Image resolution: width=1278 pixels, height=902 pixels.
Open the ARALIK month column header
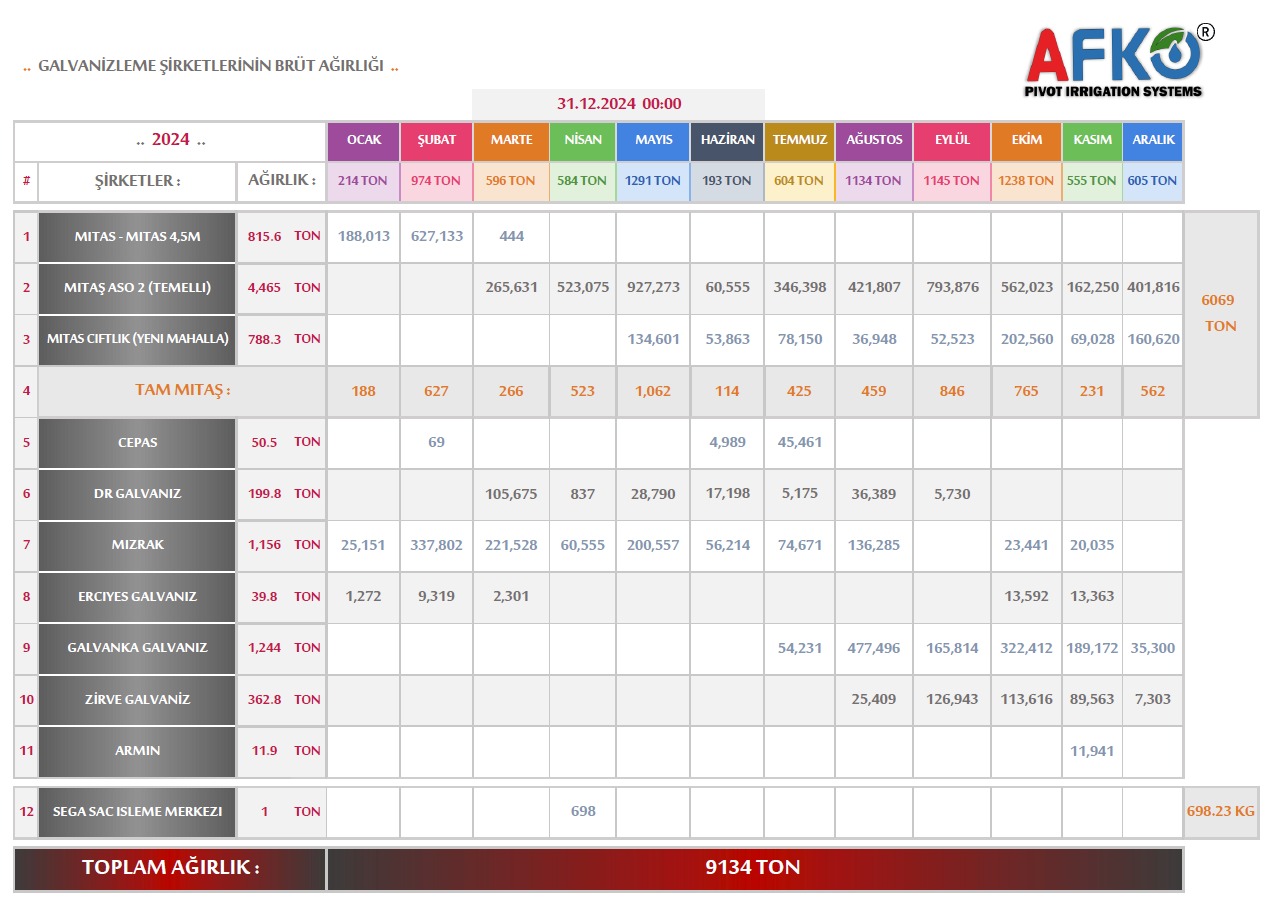click(1153, 140)
